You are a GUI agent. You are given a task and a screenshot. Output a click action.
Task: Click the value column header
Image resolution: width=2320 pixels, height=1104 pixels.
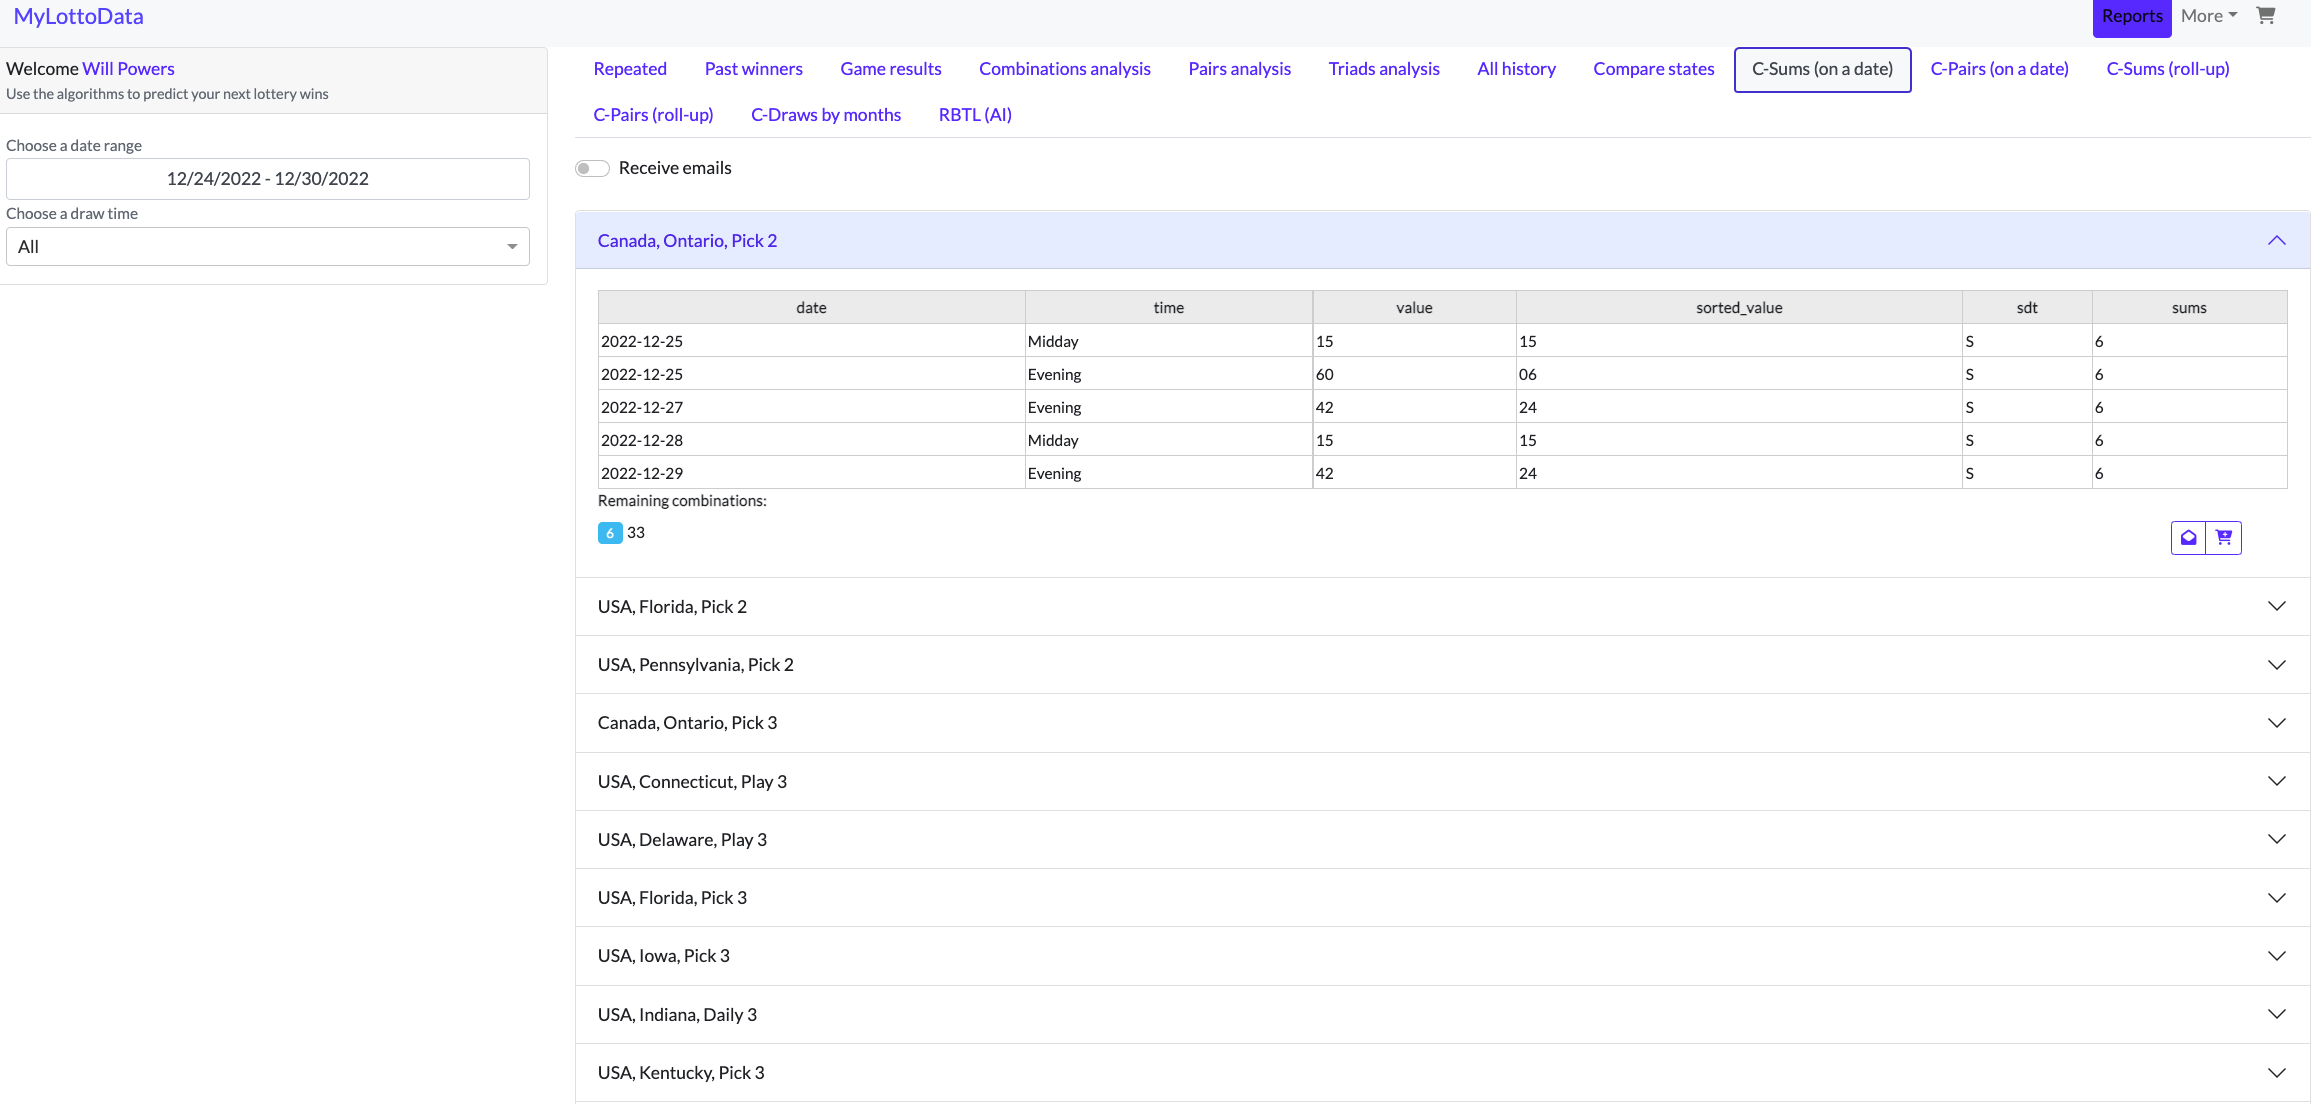tap(1414, 308)
